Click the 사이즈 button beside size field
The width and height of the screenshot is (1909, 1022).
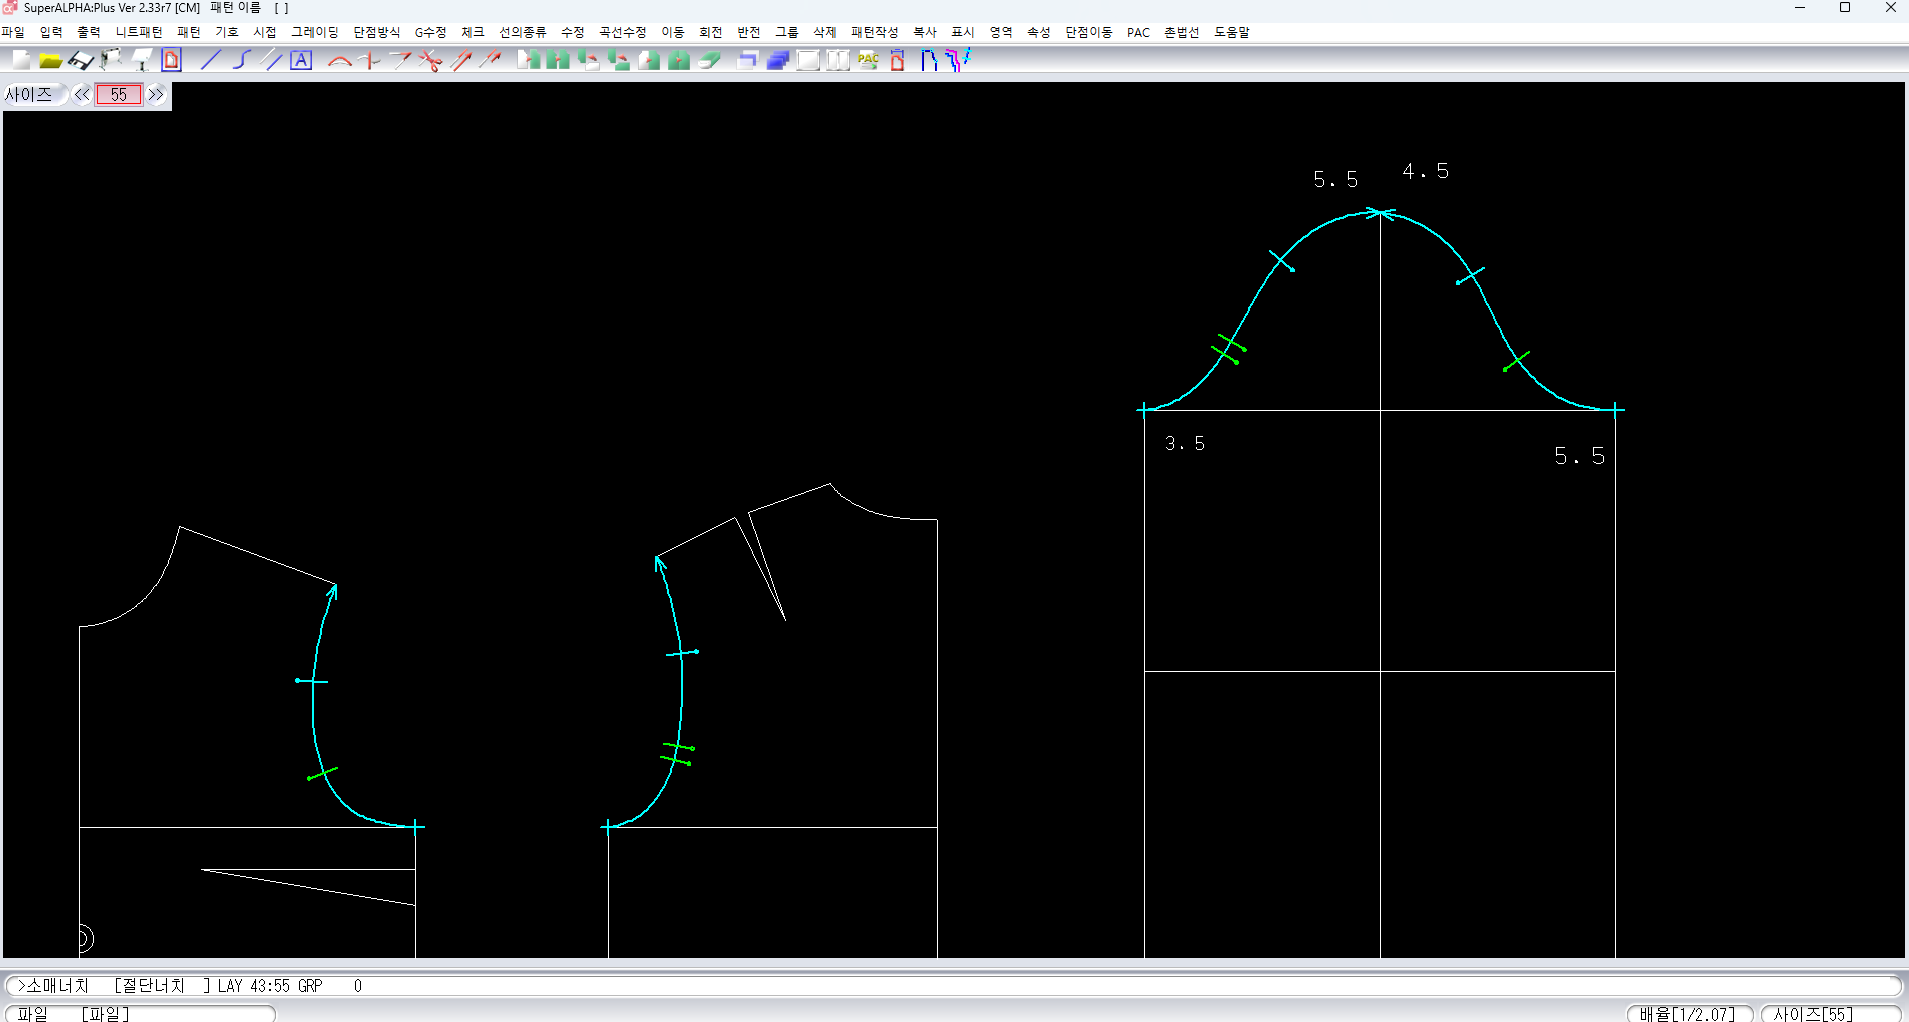29,95
